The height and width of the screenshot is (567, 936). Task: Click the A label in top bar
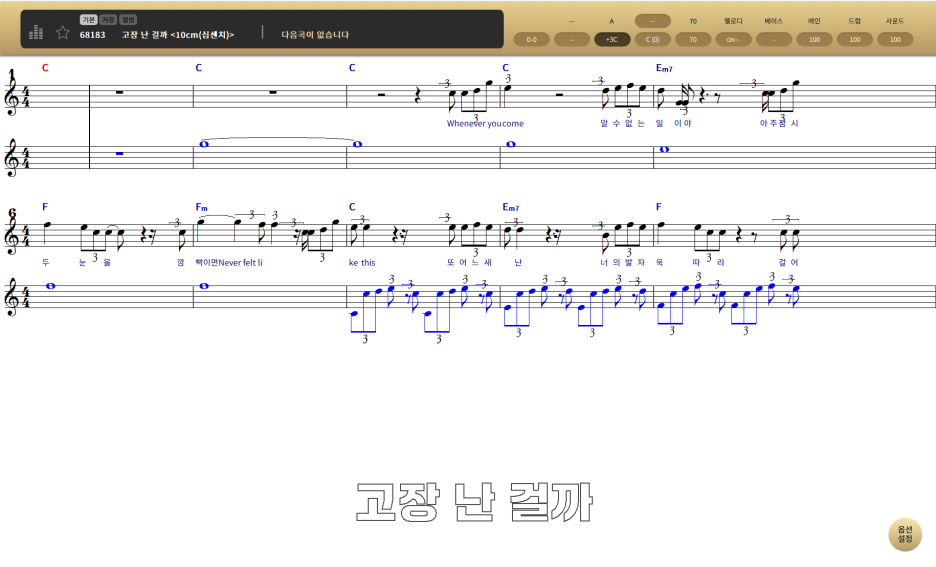coord(612,21)
